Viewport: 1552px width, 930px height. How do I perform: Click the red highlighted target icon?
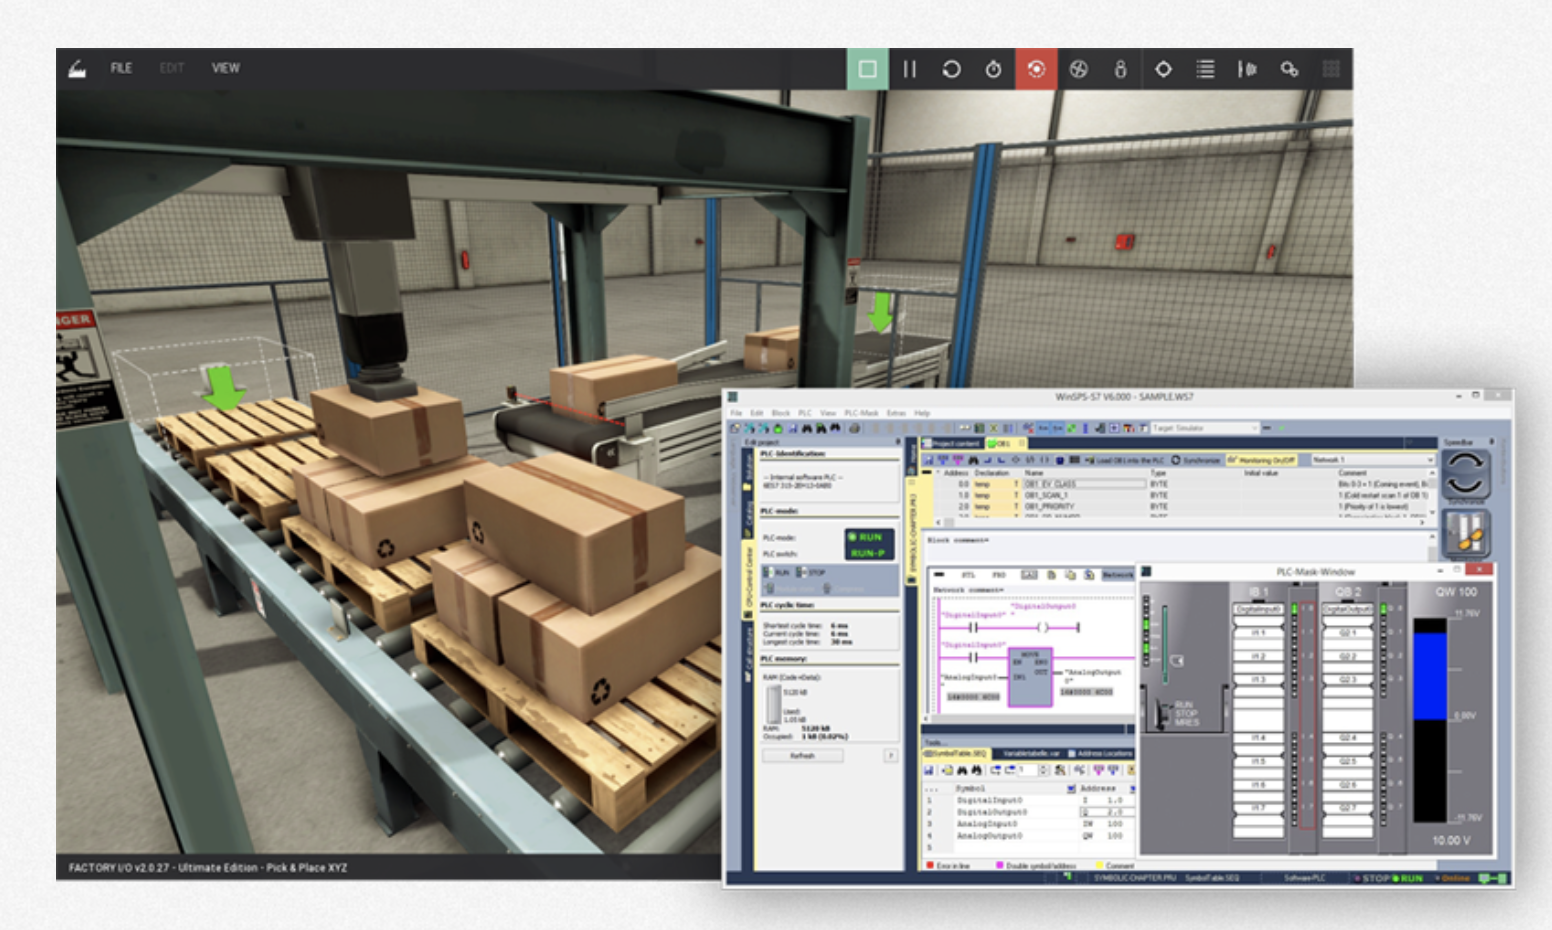(x=1036, y=69)
